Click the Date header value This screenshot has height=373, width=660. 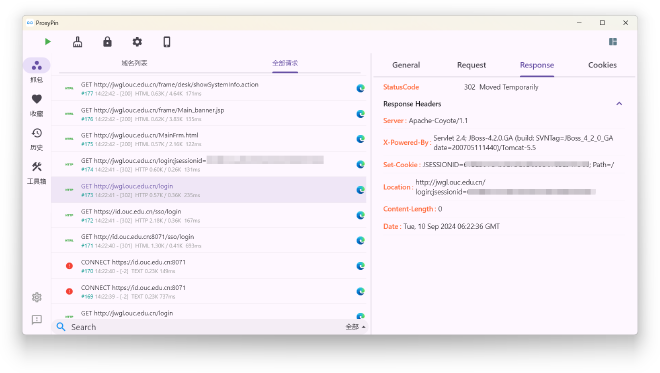(451, 226)
